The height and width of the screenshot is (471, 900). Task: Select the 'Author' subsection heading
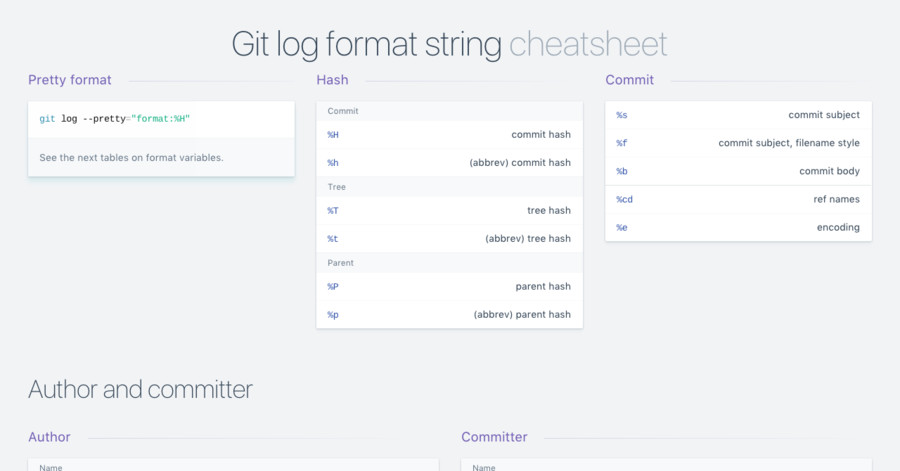(49, 437)
